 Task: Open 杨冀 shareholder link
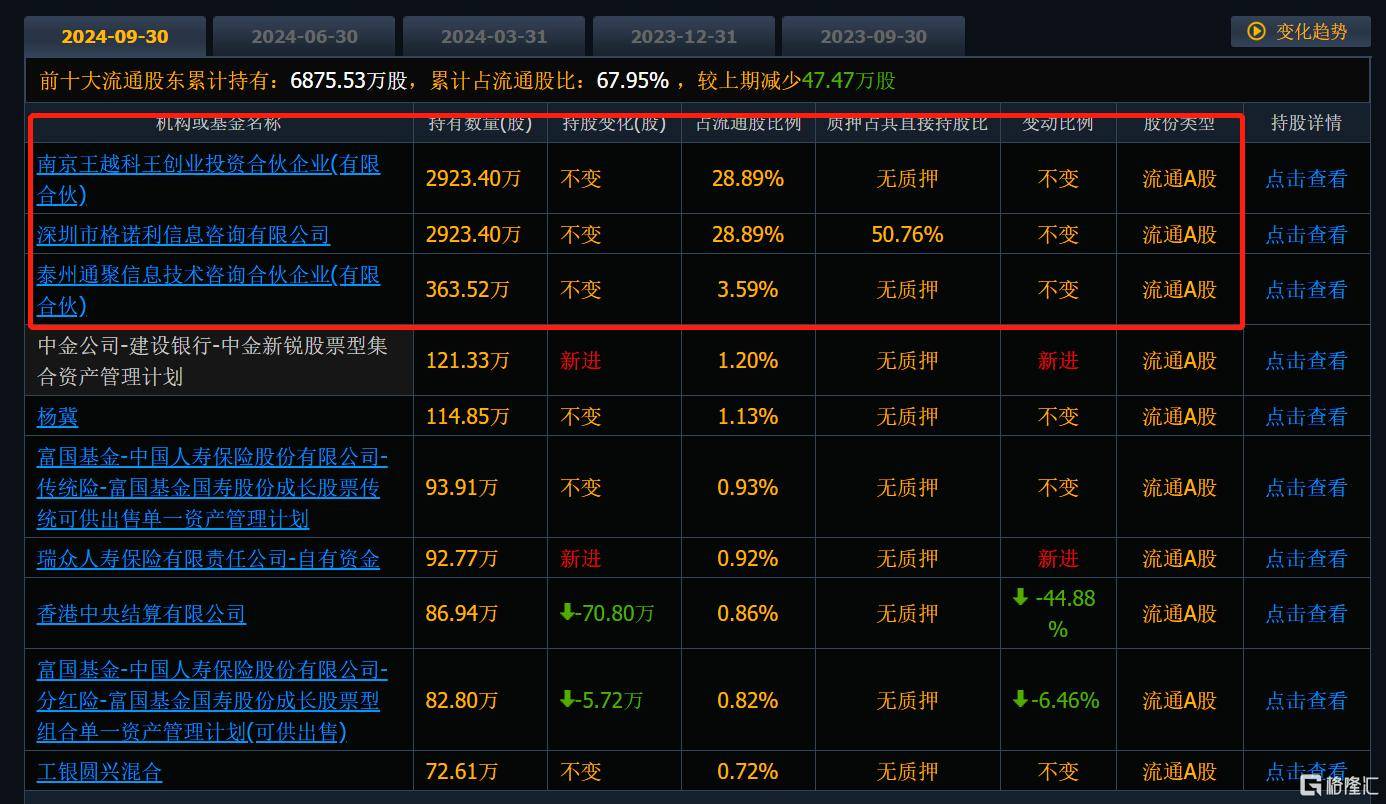click(x=57, y=416)
